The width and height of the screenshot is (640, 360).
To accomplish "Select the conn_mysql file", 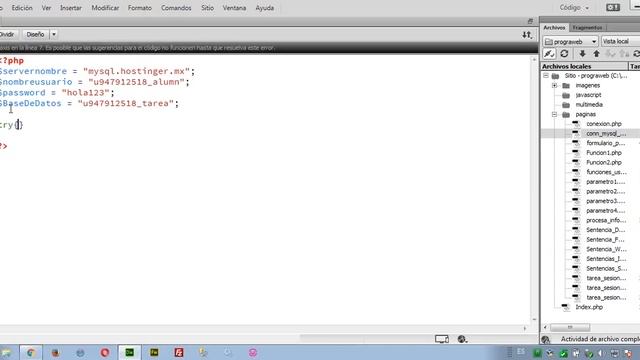I will click(x=606, y=133).
